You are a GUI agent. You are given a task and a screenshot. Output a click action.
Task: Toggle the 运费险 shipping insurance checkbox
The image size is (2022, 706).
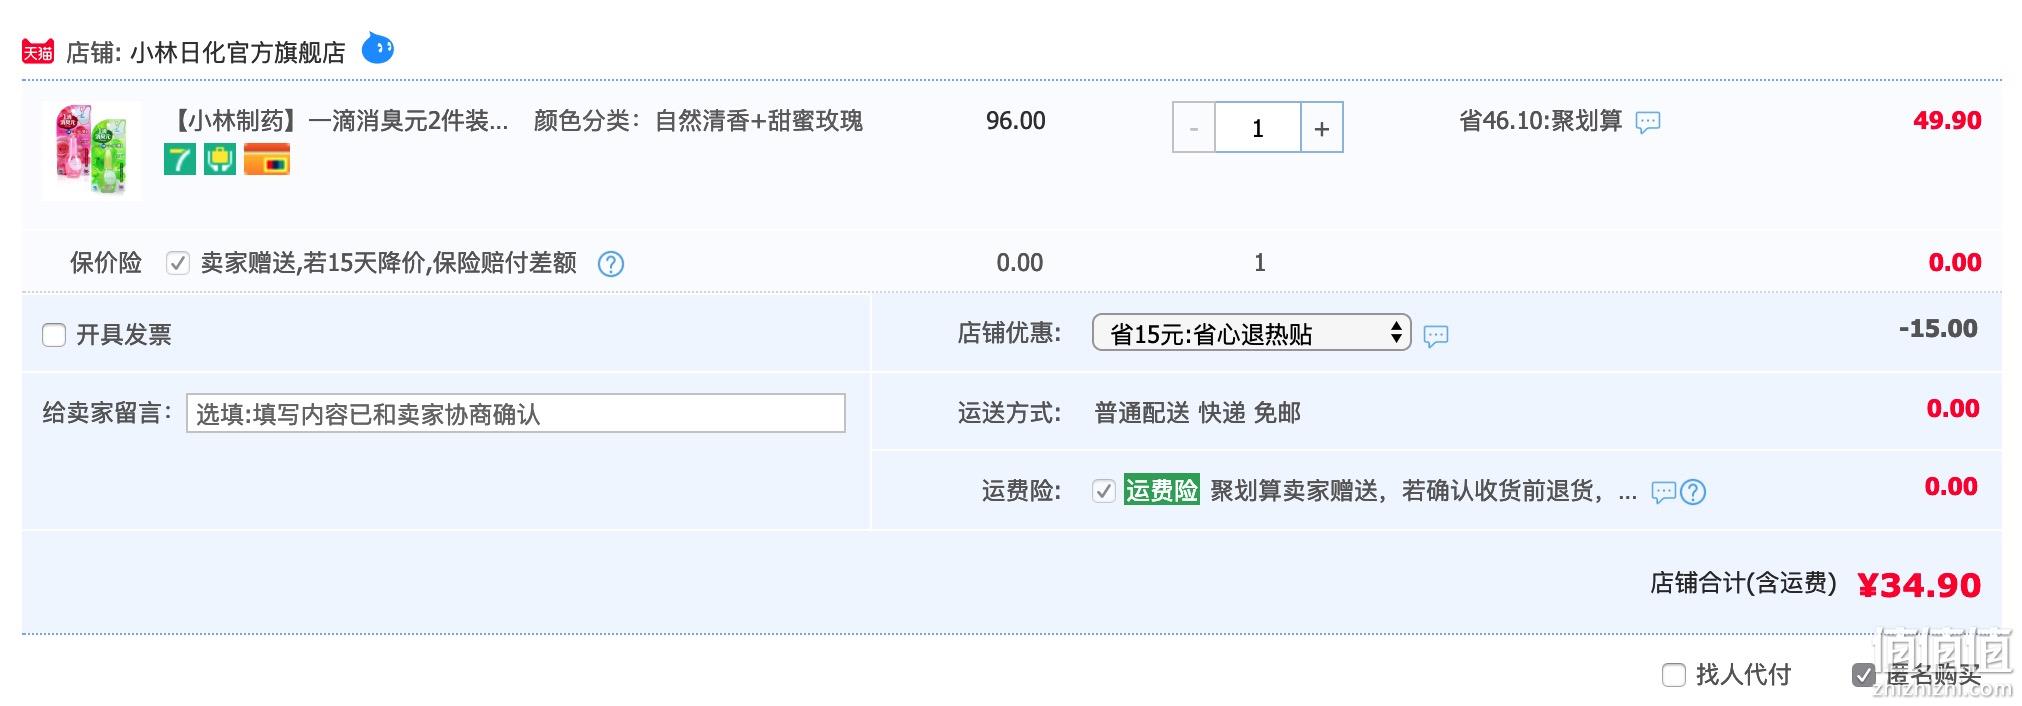(1104, 491)
